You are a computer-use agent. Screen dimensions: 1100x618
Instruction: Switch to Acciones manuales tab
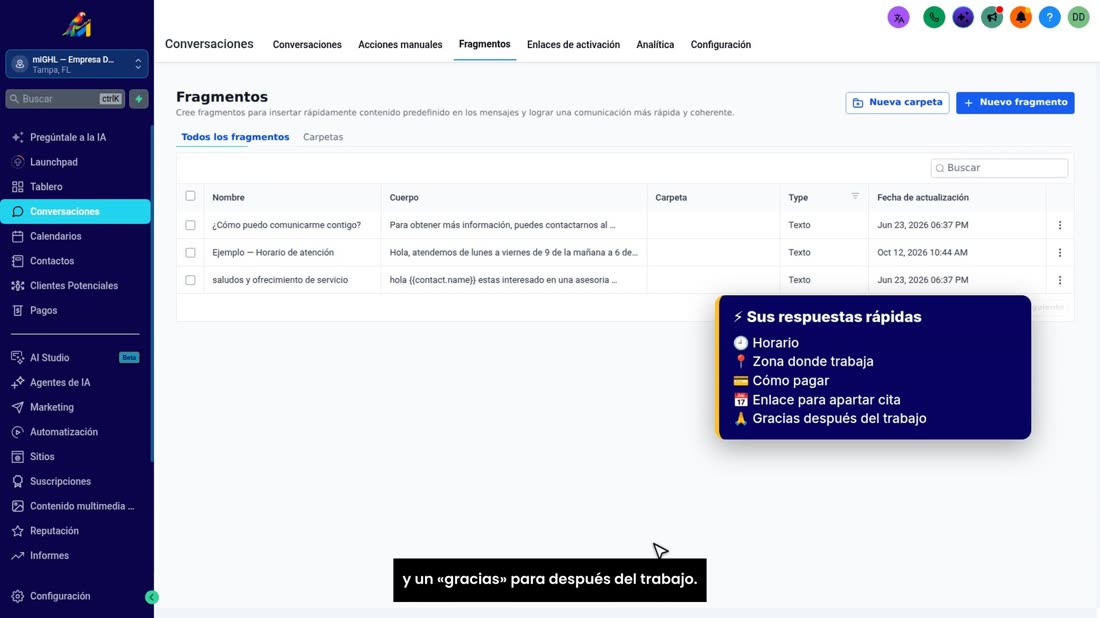400,44
